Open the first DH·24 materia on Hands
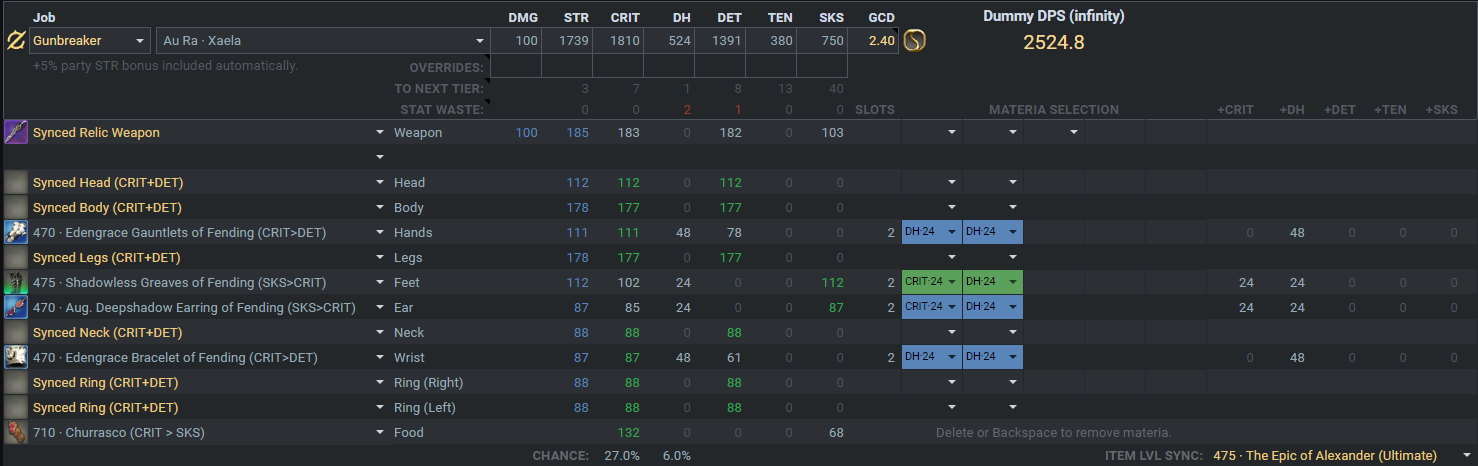Image resolution: width=1478 pixels, height=466 pixels. pyautogui.click(x=931, y=232)
